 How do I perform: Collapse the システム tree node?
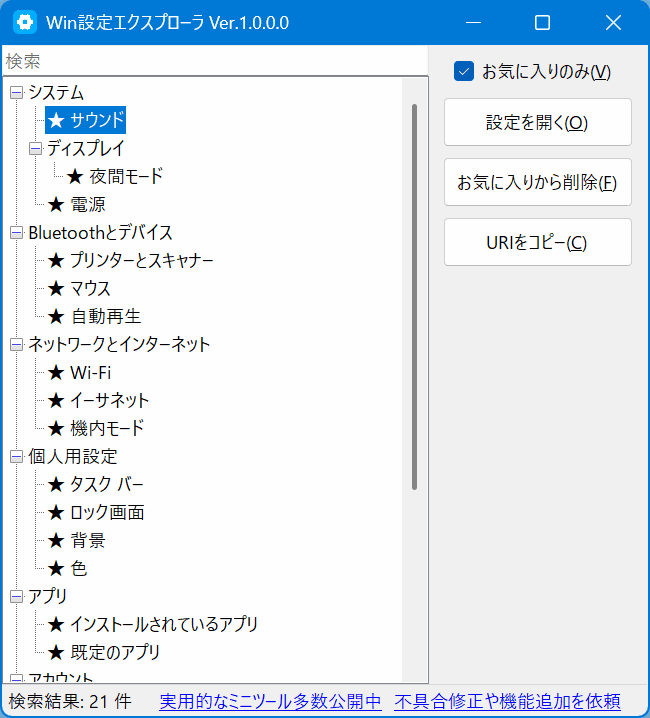[x=16, y=93]
